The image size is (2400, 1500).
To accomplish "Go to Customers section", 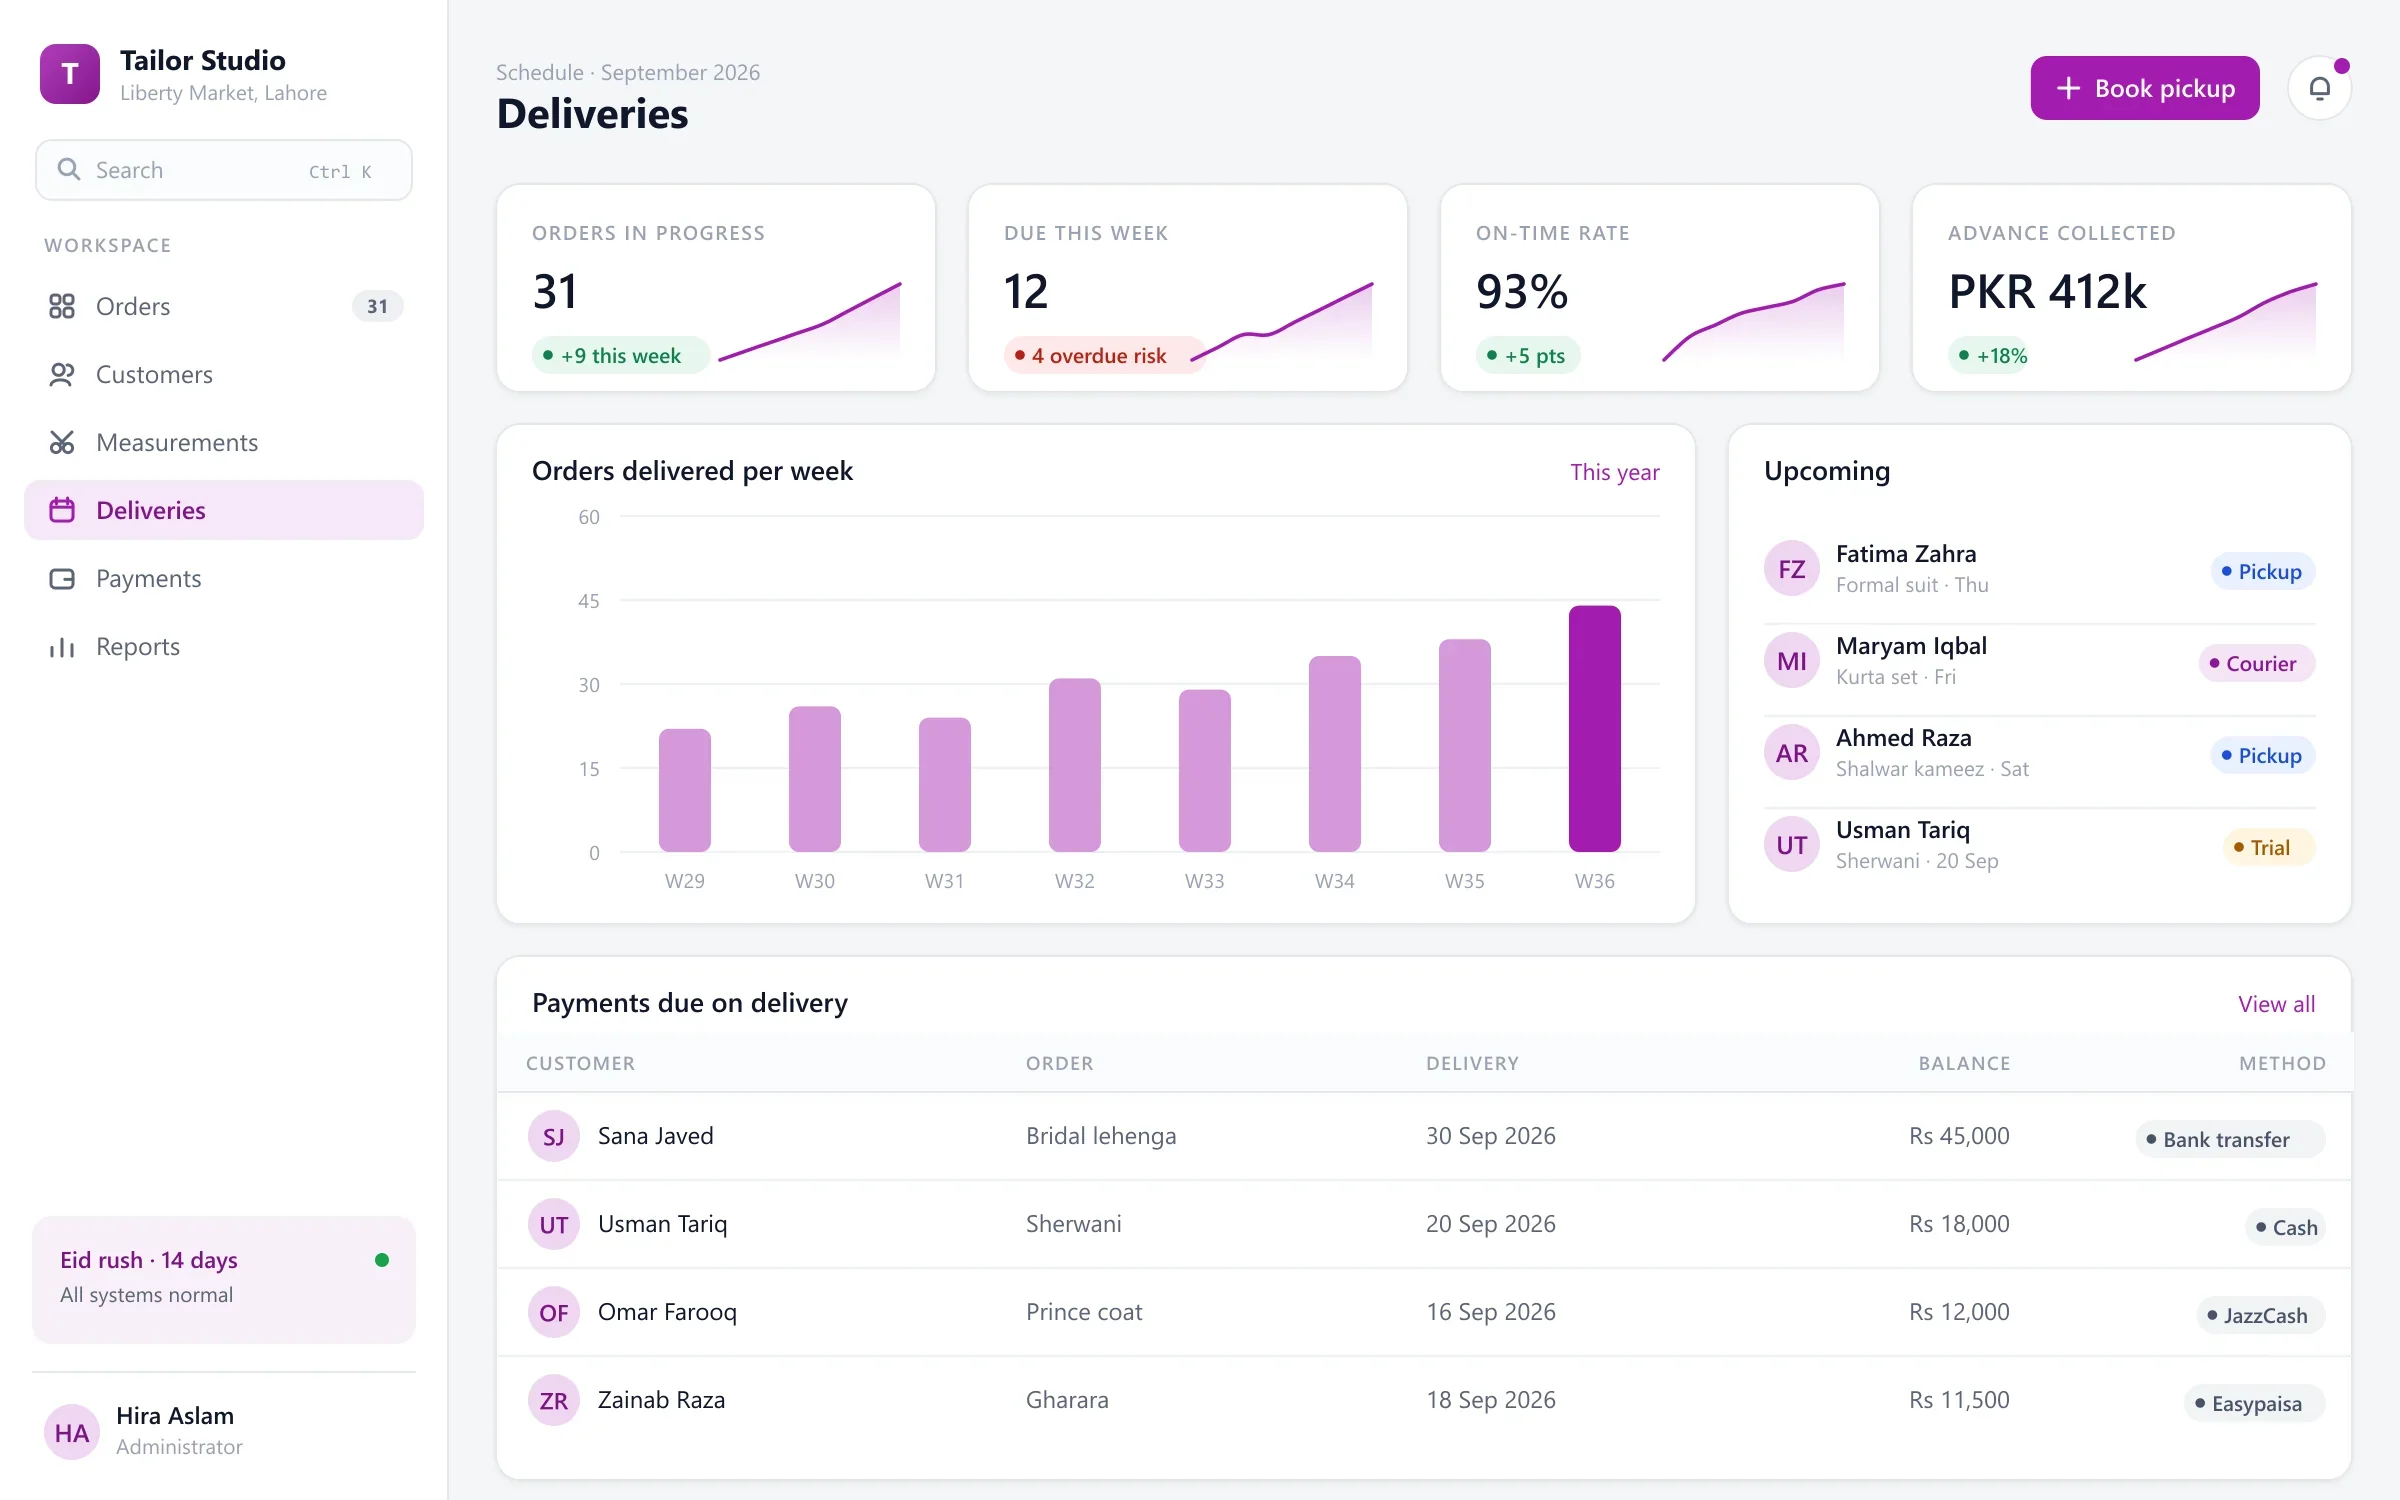I will [224, 374].
